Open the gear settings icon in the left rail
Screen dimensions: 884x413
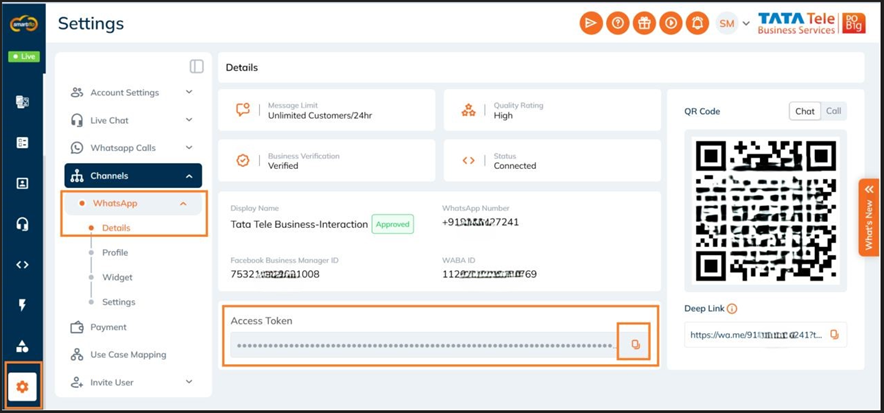(x=23, y=387)
